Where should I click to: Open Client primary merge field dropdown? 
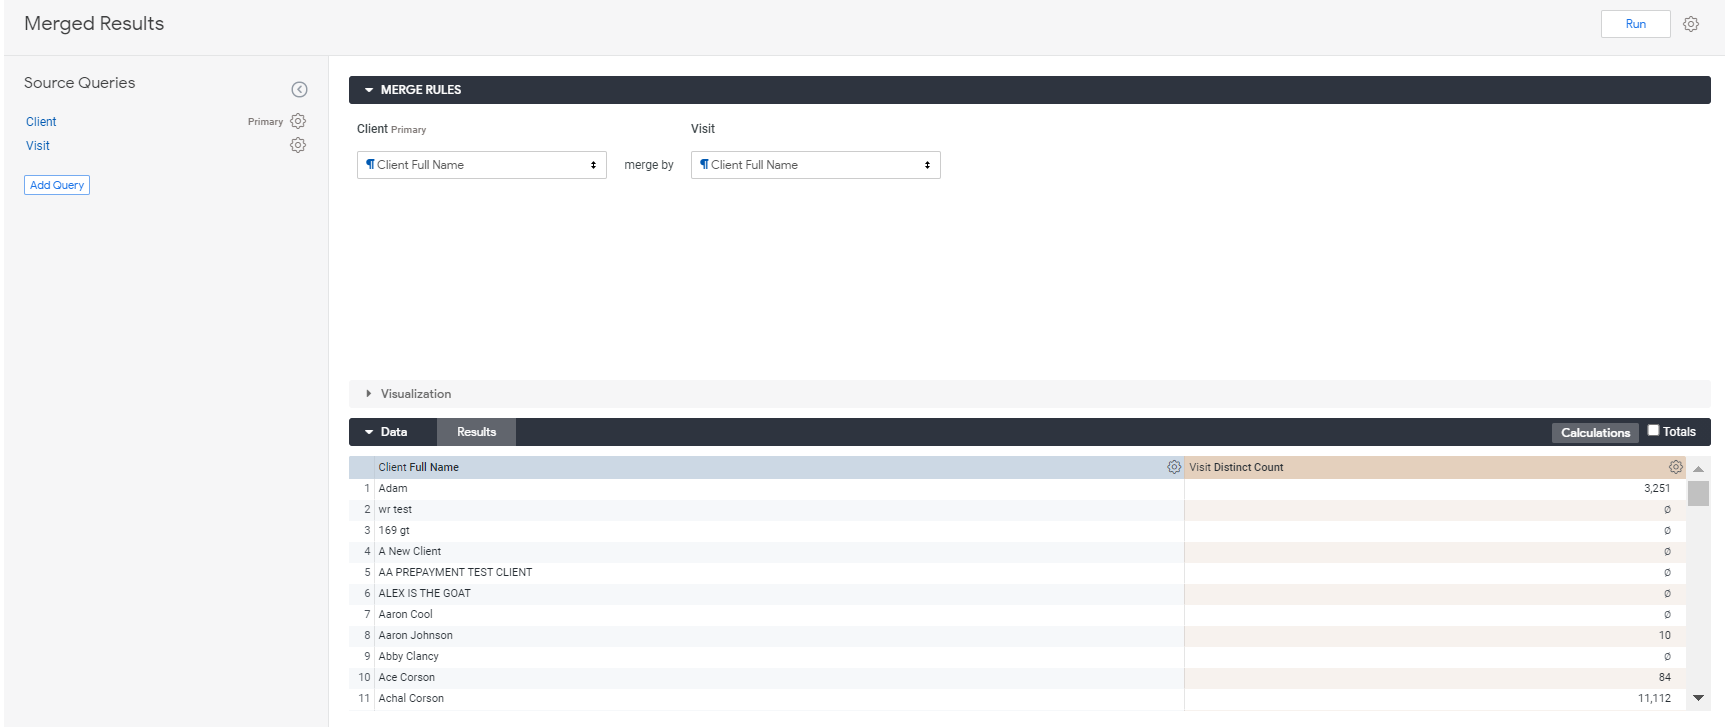click(x=481, y=165)
